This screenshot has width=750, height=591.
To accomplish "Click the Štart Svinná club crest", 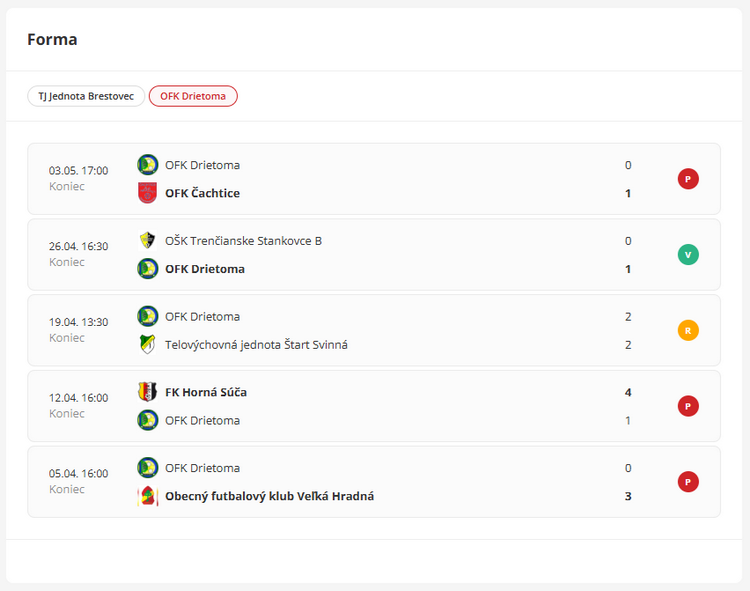I will (x=147, y=345).
